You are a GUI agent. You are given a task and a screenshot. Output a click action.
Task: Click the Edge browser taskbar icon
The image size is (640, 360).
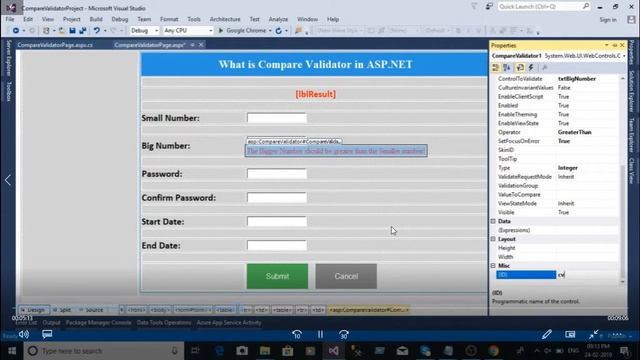pyautogui.click(x=219, y=351)
